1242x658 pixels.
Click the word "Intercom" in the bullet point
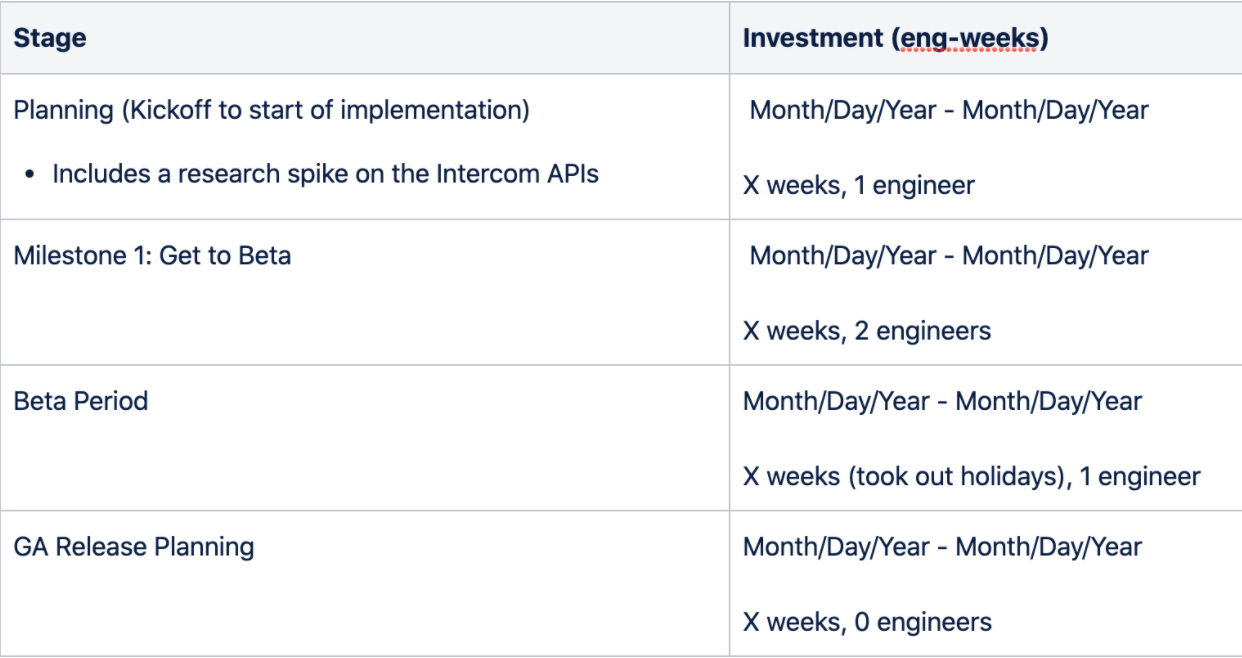coord(483,173)
